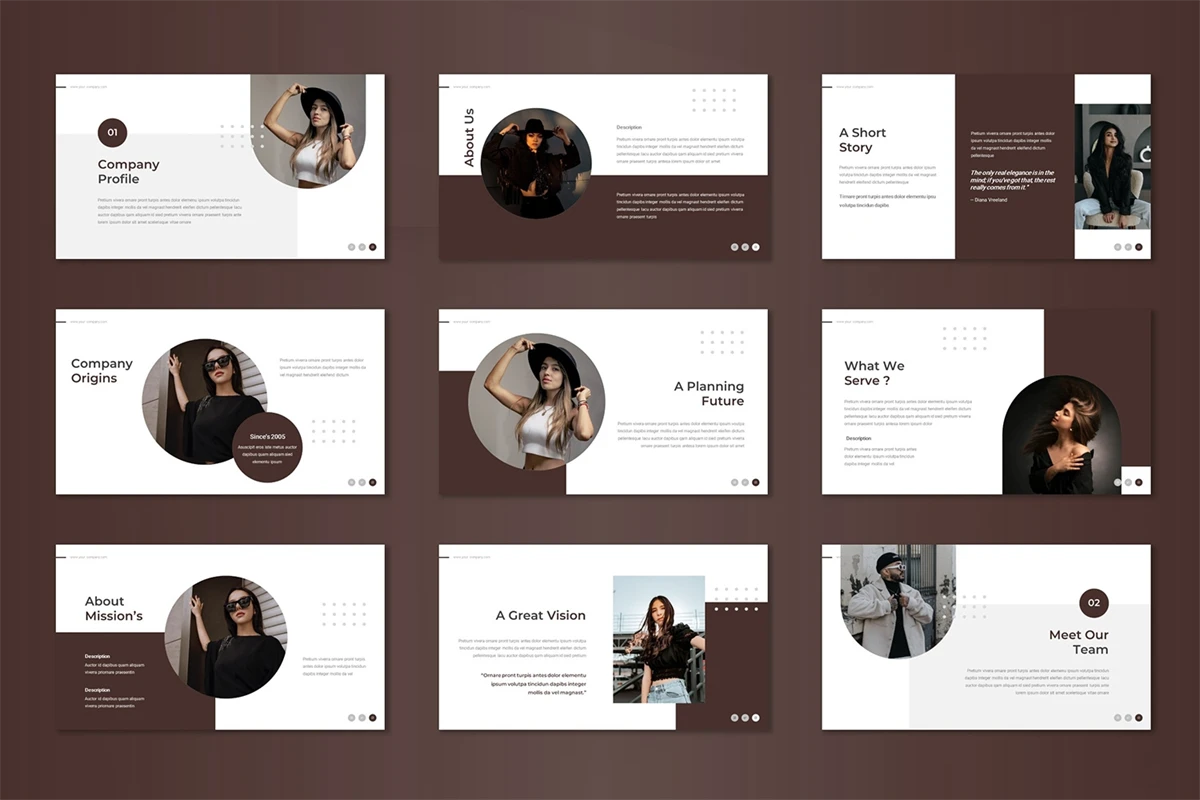
Task: Click the dark pagination dot on Company Profile slide
Action: point(373,246)
